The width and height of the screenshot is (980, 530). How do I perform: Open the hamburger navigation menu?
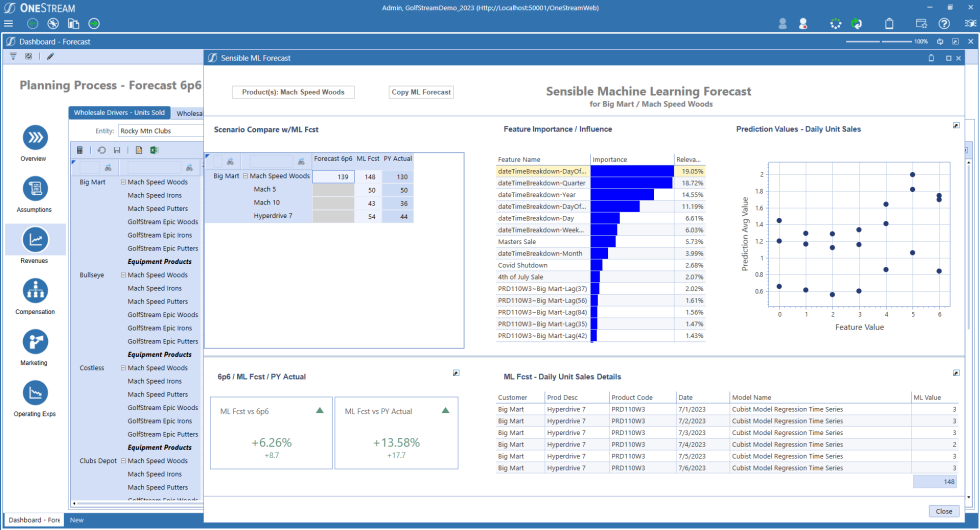(9, 23)
